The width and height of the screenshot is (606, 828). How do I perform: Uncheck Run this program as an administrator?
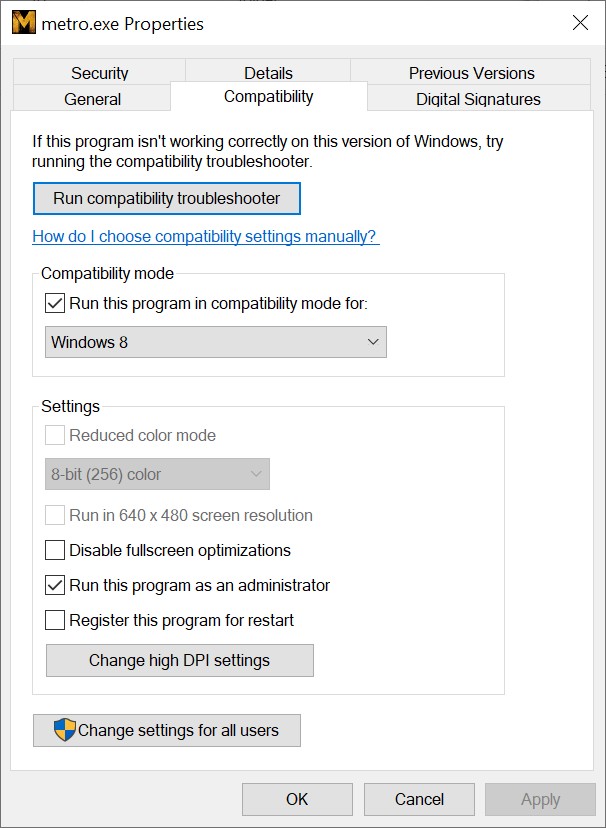56,585
